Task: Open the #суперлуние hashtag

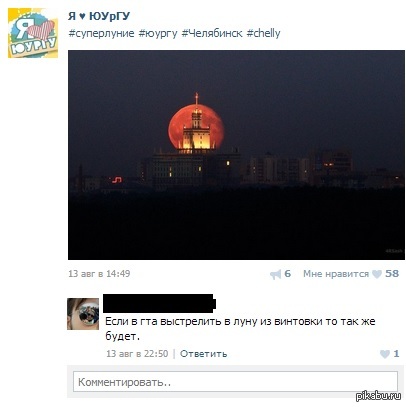Action: pos(101,33)
